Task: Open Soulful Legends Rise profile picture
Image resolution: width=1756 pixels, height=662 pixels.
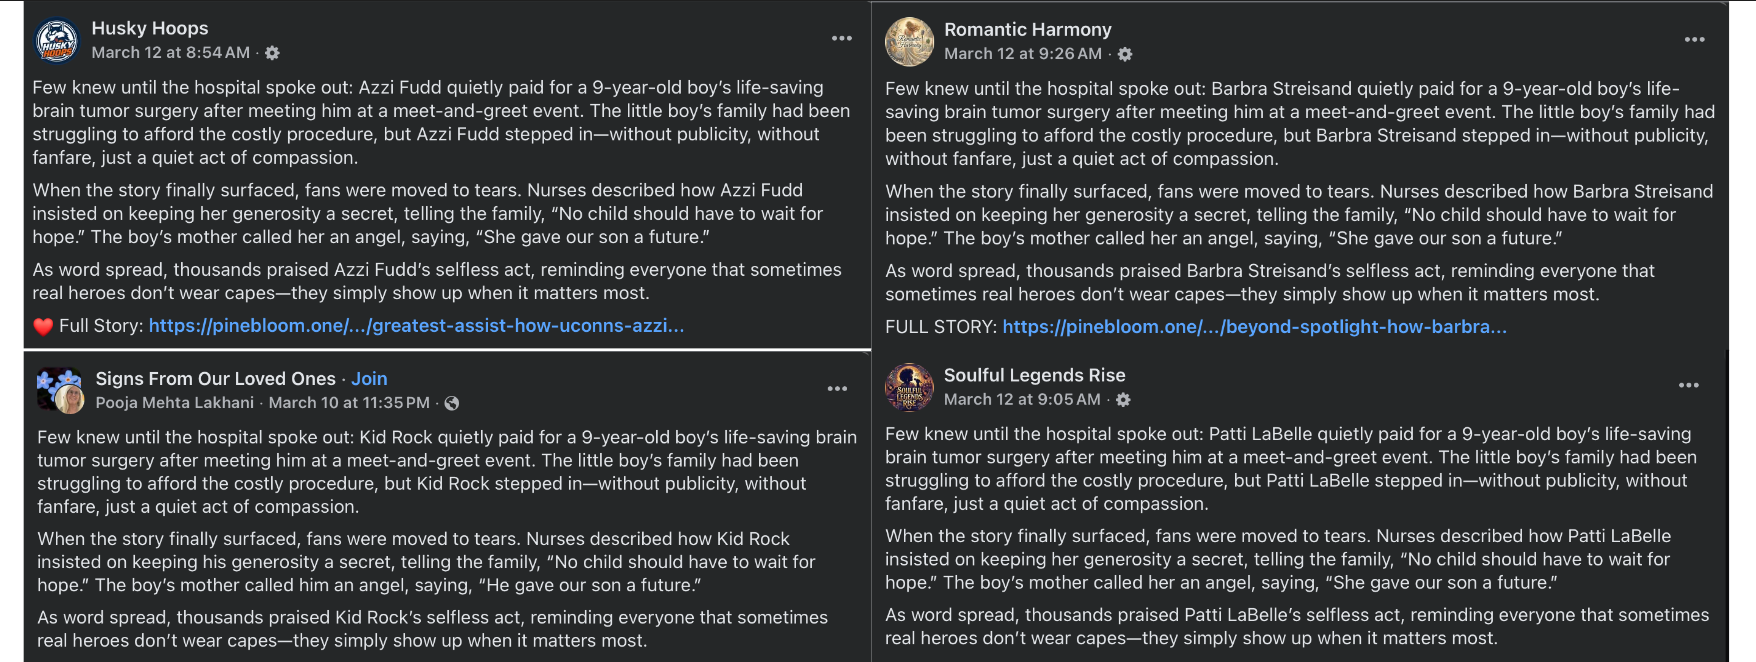Action: pyautogui.click(x=909, y=387)
